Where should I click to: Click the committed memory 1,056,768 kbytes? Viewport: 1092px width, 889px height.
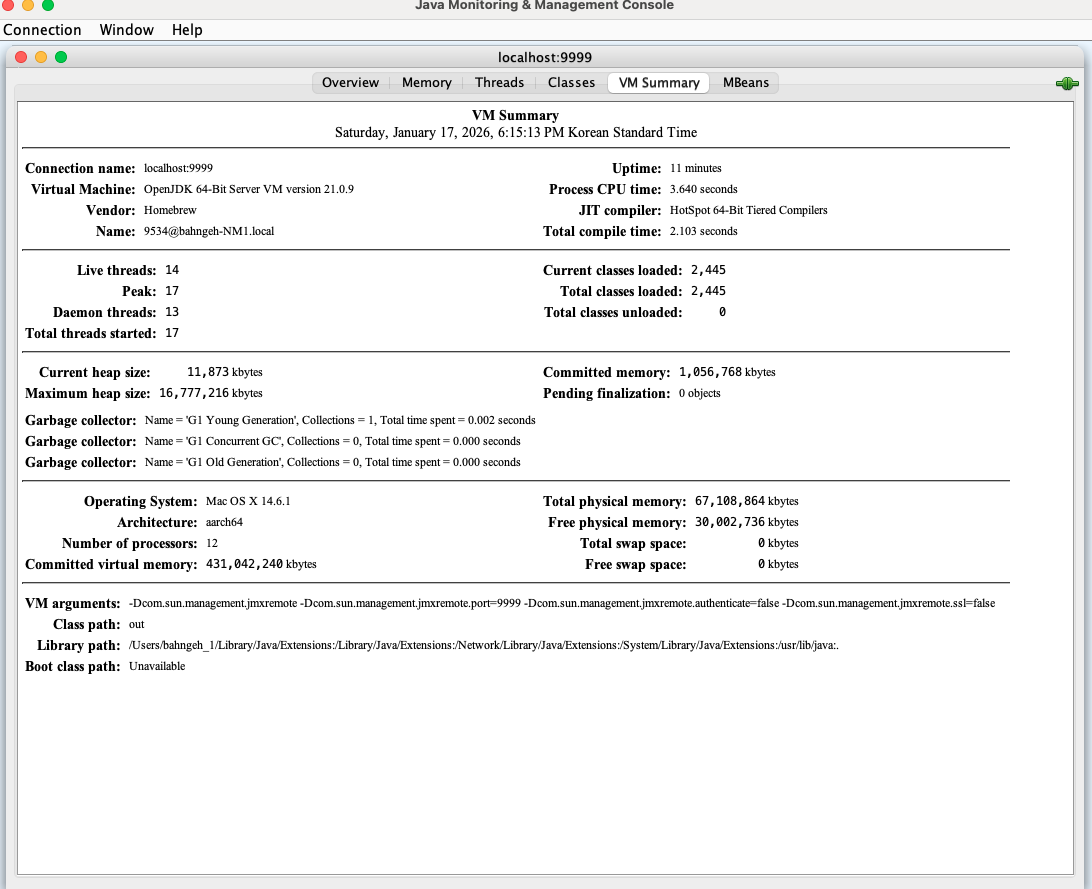pyautogui.click(x=727, y=372)
